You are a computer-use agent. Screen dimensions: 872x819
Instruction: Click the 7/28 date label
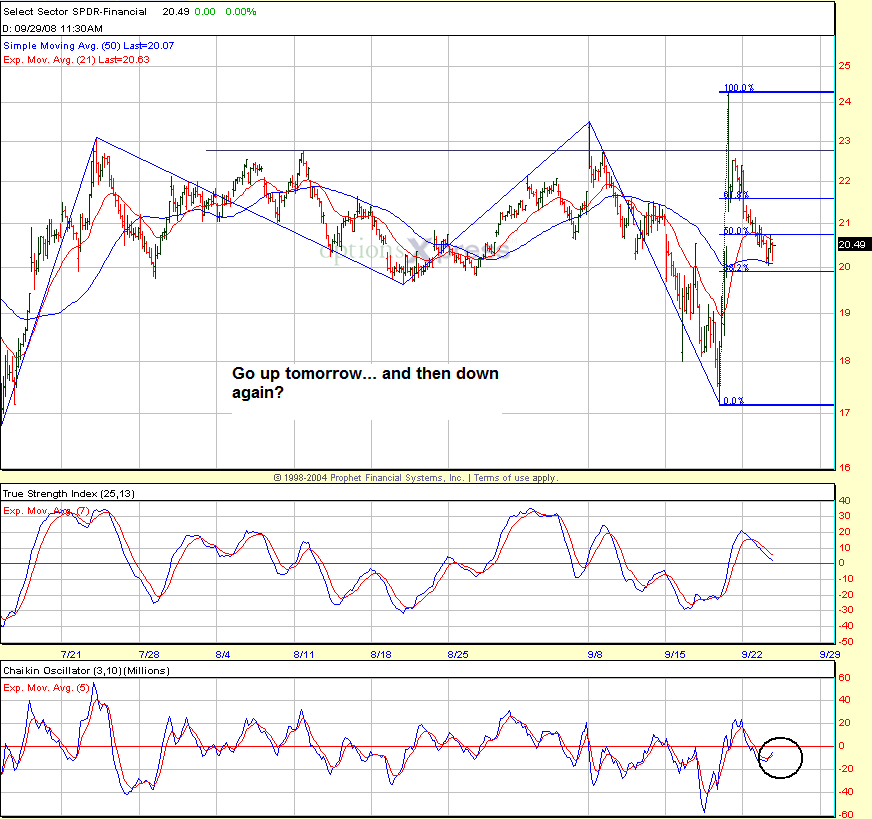coord(149,654)
